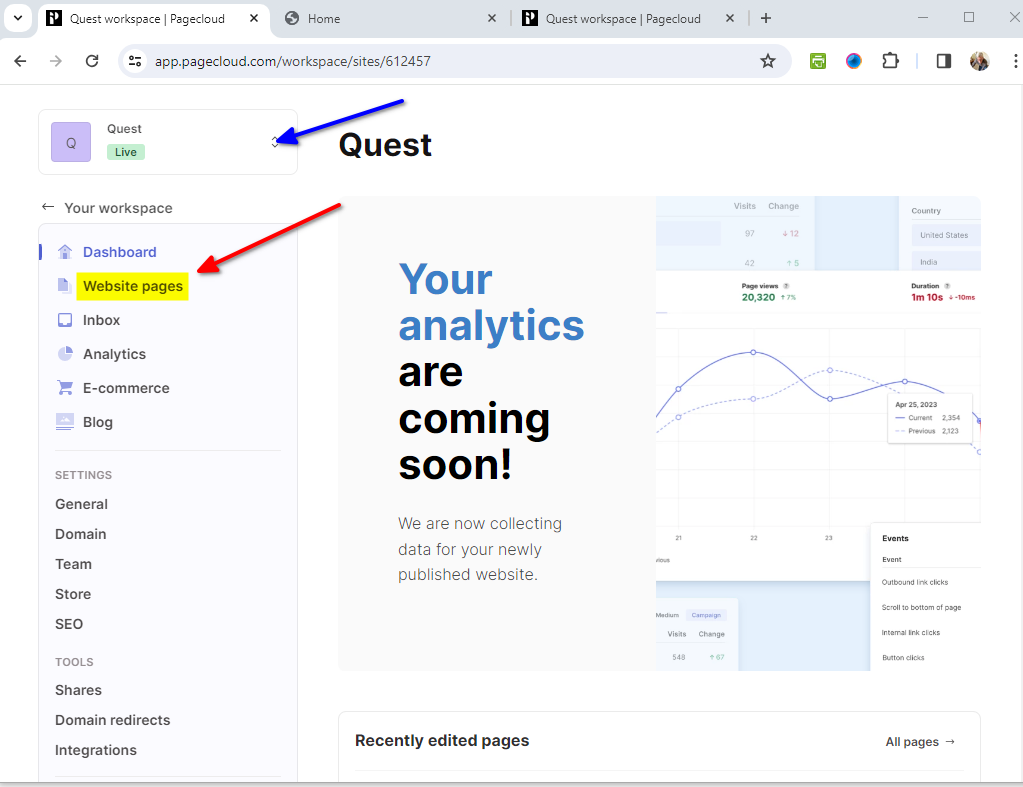
Task: Click the Dashboard home icon in sidebar
Action: click(x=65, y=252)
